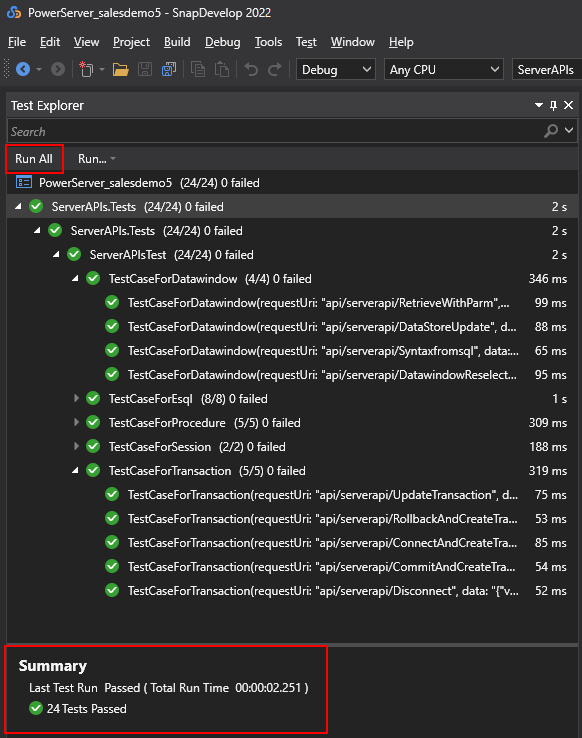Expand the TestCaseForProcedure node

click(76, 423)
